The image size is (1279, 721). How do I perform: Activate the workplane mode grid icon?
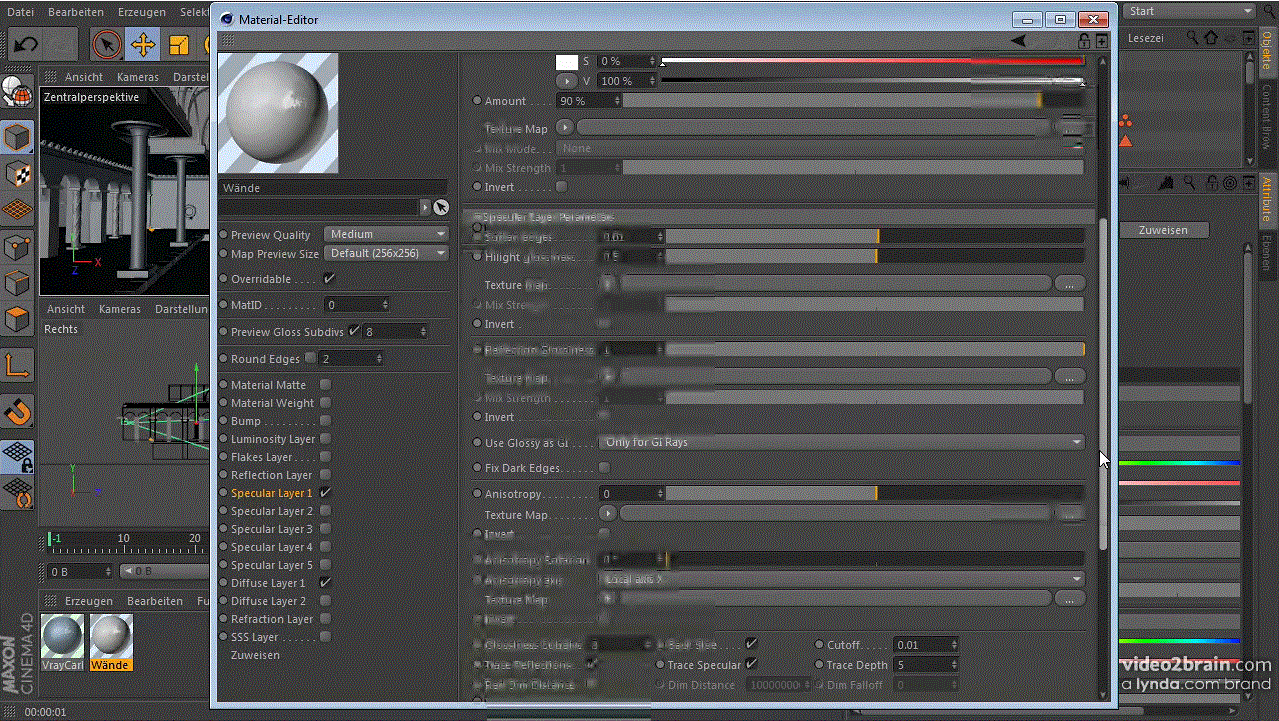pyautogui.click(x=17, y=210)
